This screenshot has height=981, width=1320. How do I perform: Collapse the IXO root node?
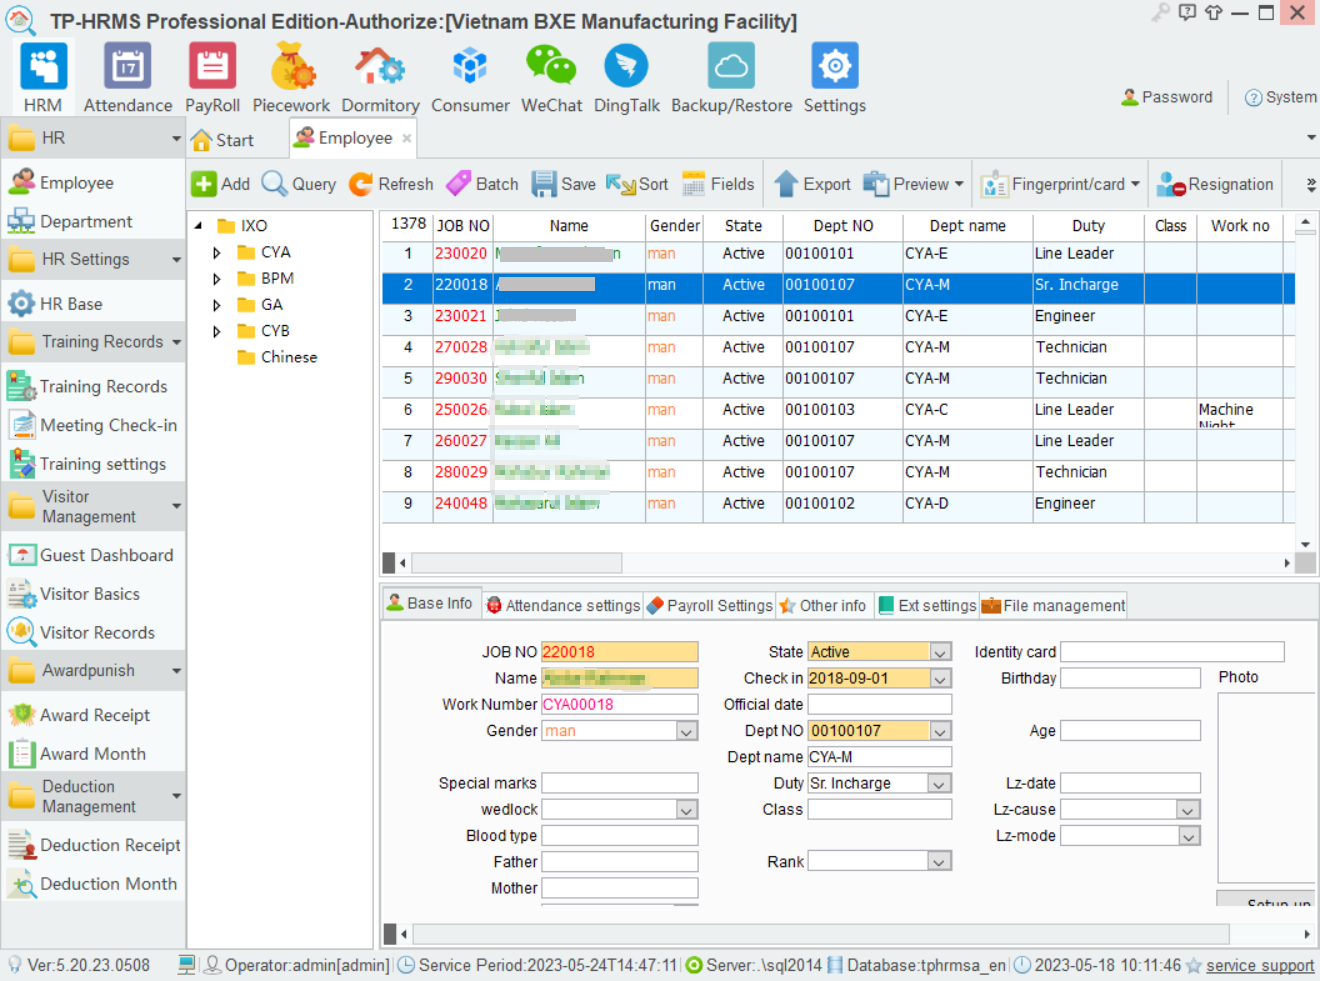(x=198, y=226)
